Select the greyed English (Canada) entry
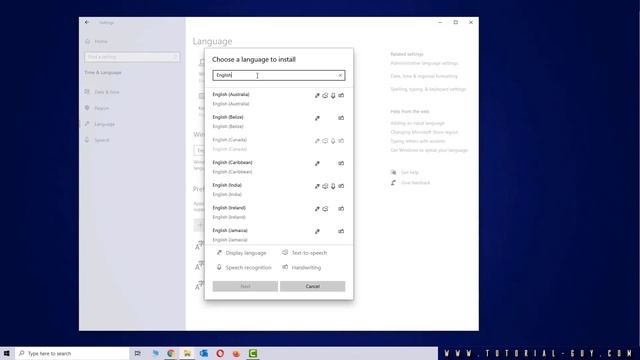This screenshot has width=640, height=360. point(279,144)
